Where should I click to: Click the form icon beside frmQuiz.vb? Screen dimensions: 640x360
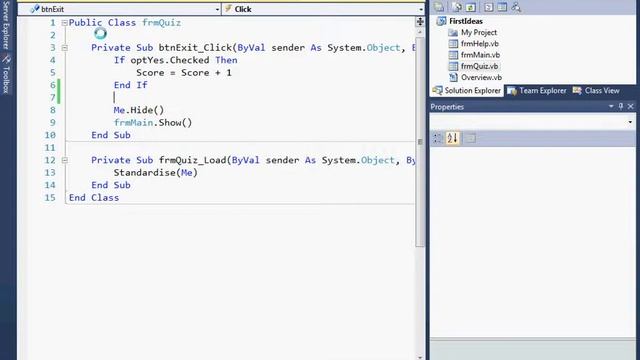[x=453, y=66]
